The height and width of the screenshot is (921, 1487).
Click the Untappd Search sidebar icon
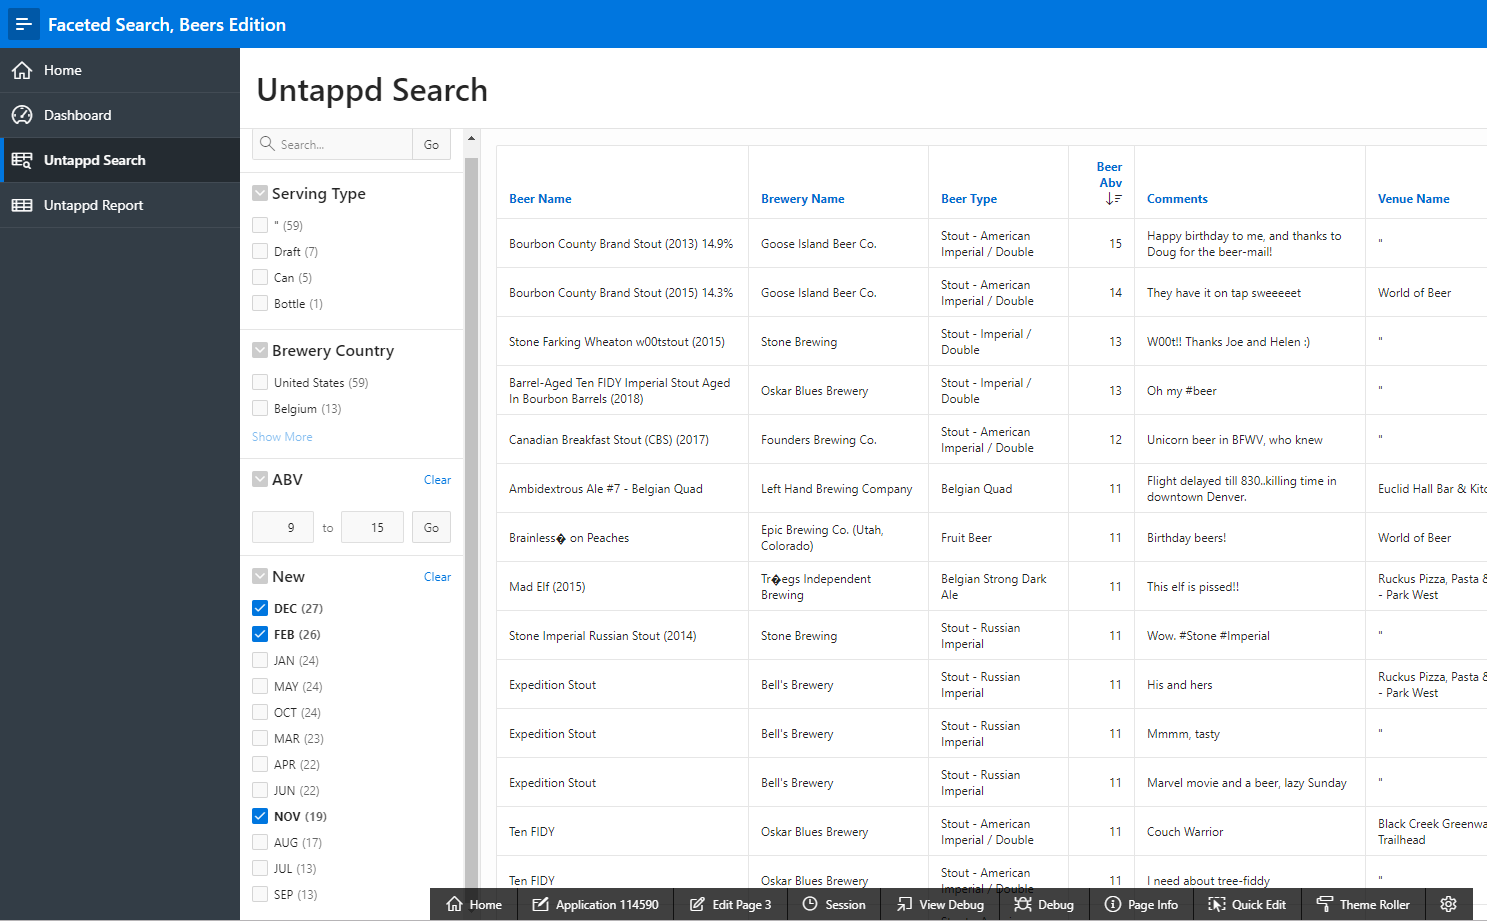click(x=22, y=160)
